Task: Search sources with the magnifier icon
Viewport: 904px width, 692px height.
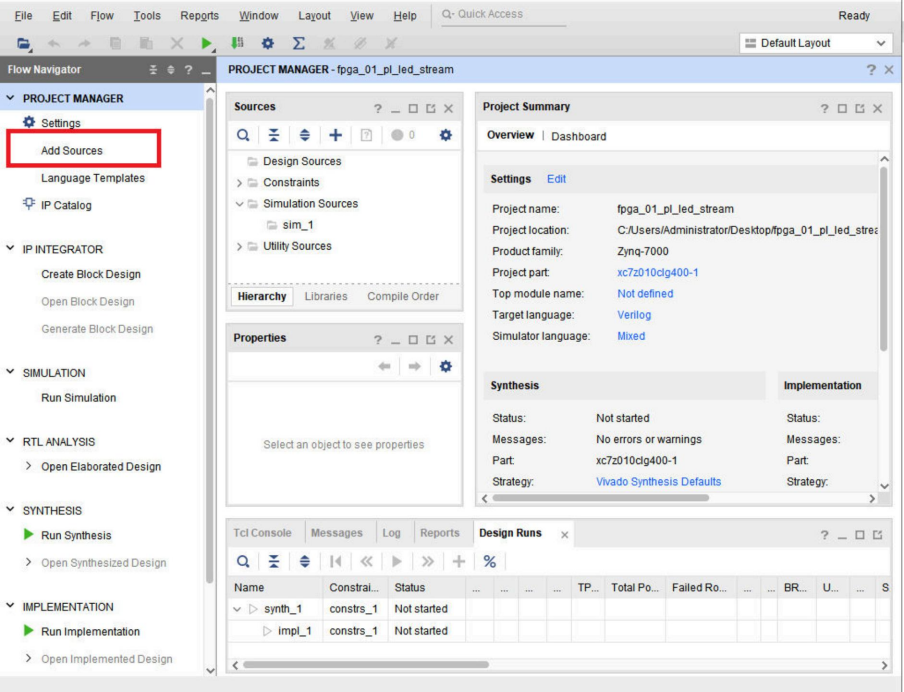Action: 244,134
